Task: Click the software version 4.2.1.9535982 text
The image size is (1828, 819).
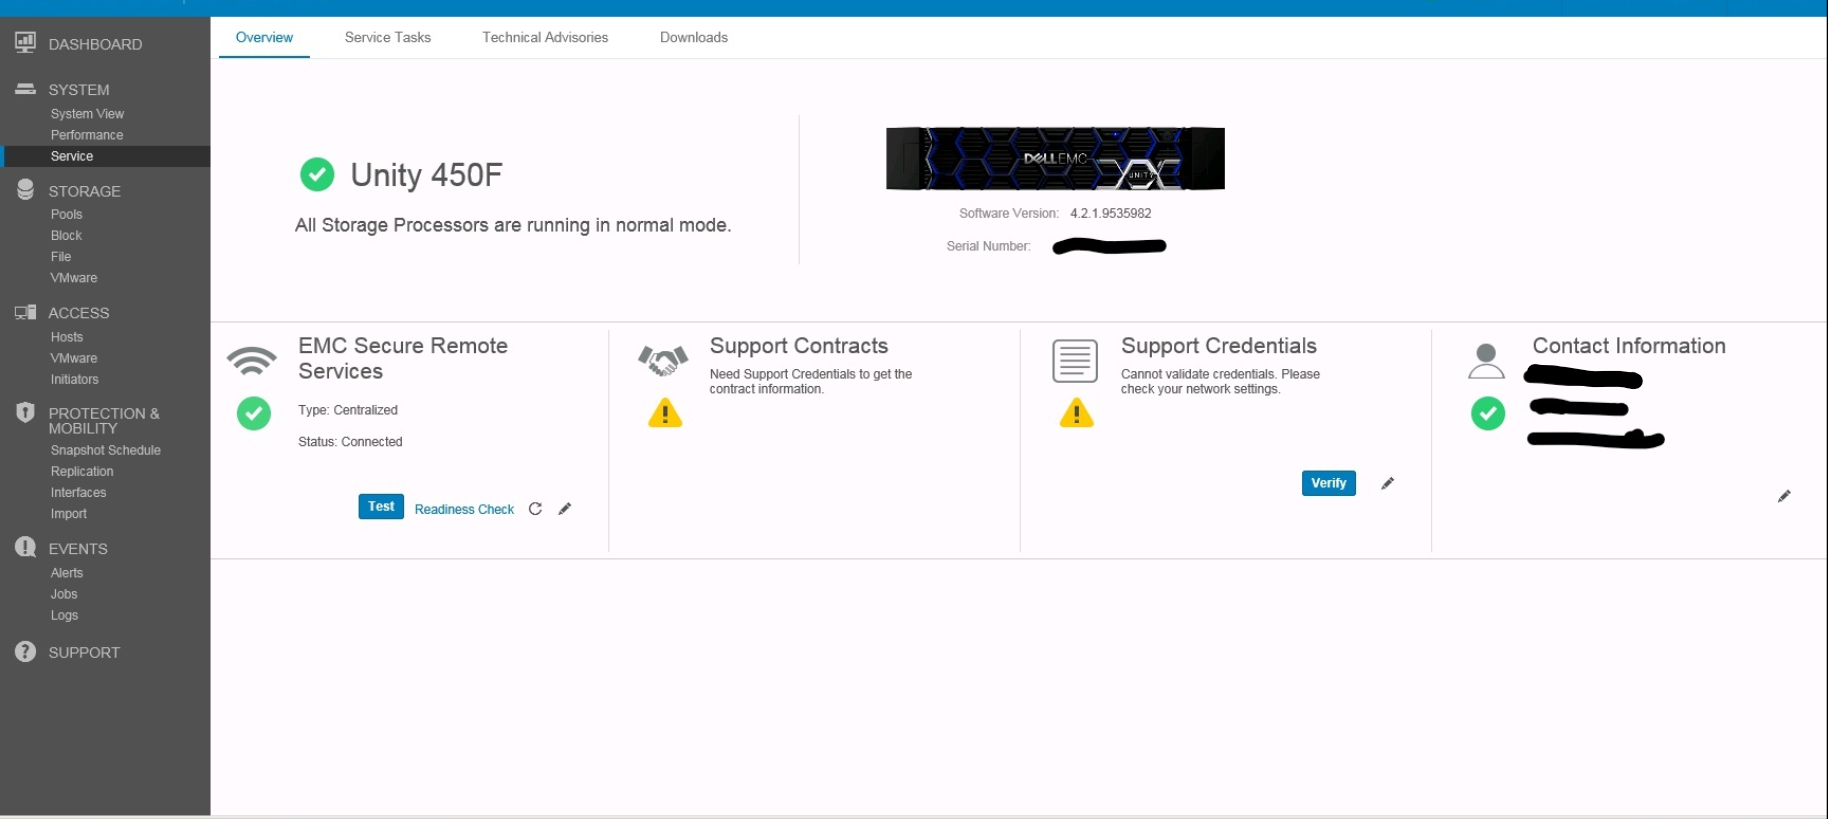Action: point(1110,213)
